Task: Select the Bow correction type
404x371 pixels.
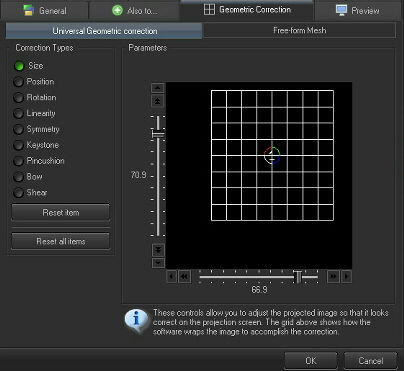Action: click(x=28, y=177)
